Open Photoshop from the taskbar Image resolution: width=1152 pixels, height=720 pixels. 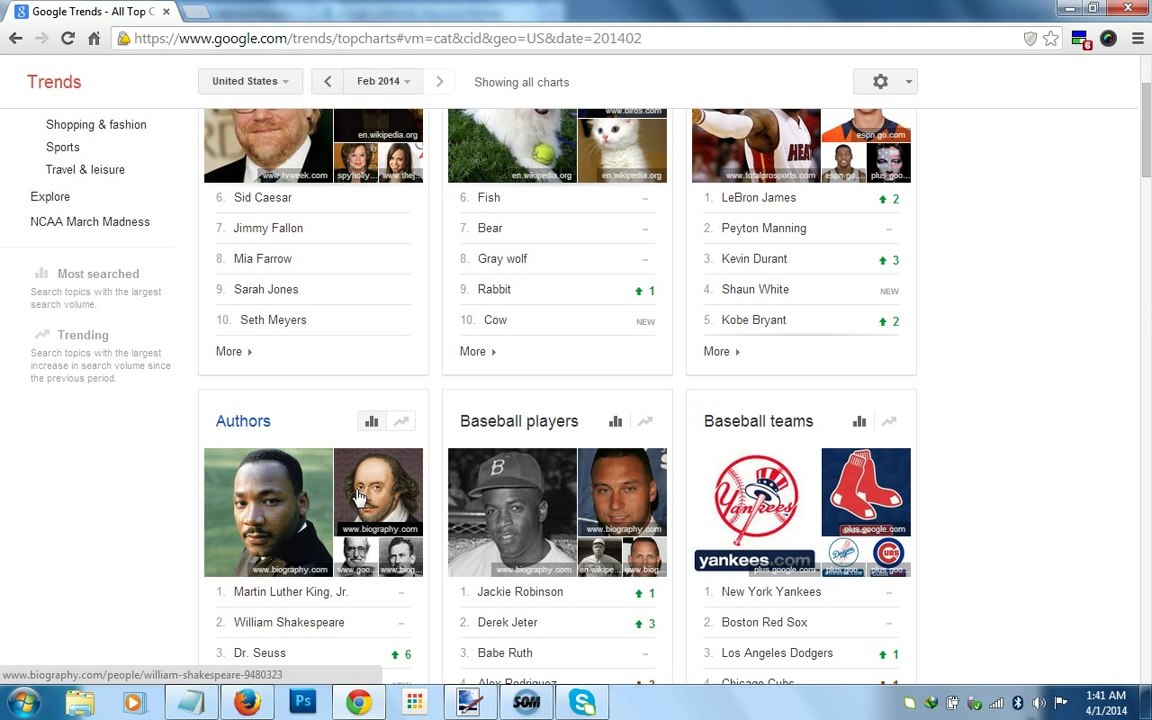[302, 702]
